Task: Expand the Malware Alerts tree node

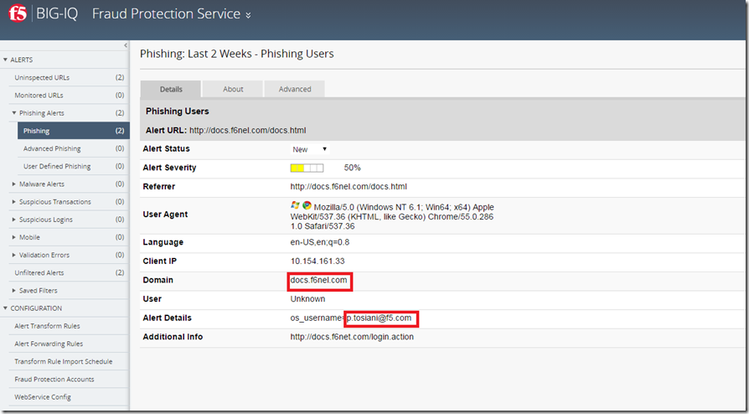Action: [x=13, y=184]
